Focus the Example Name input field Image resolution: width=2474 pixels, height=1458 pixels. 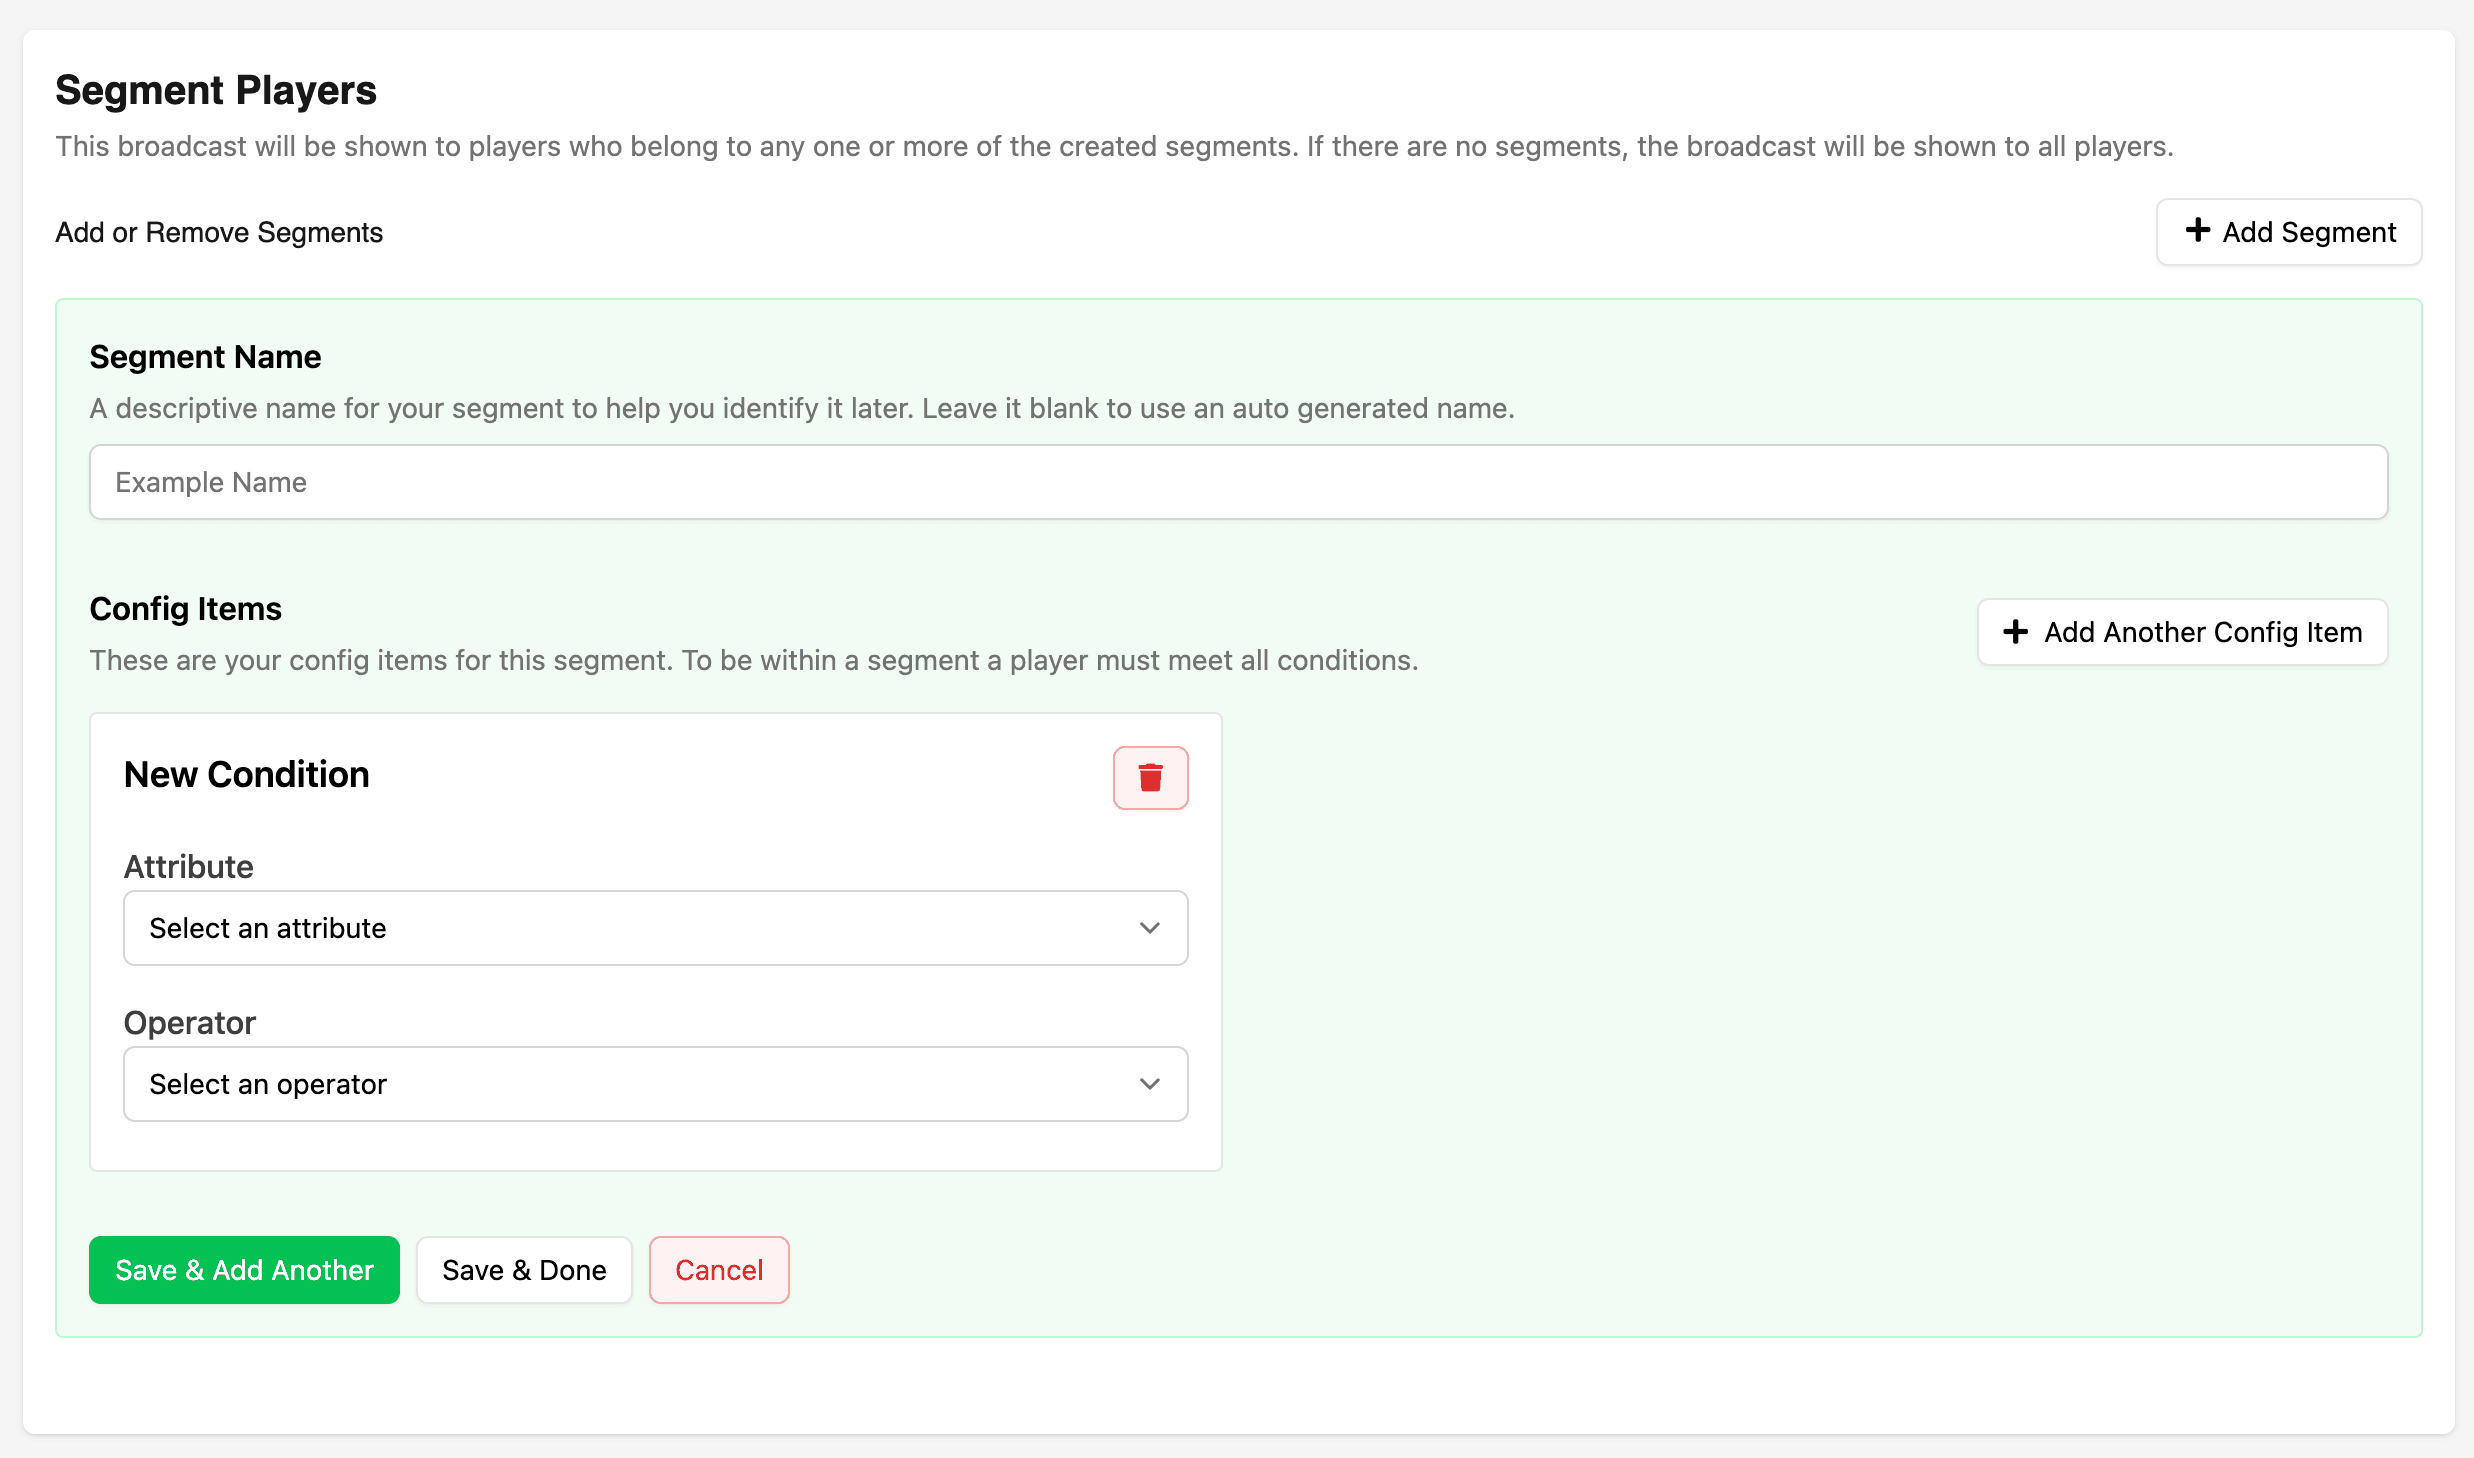1238,482
